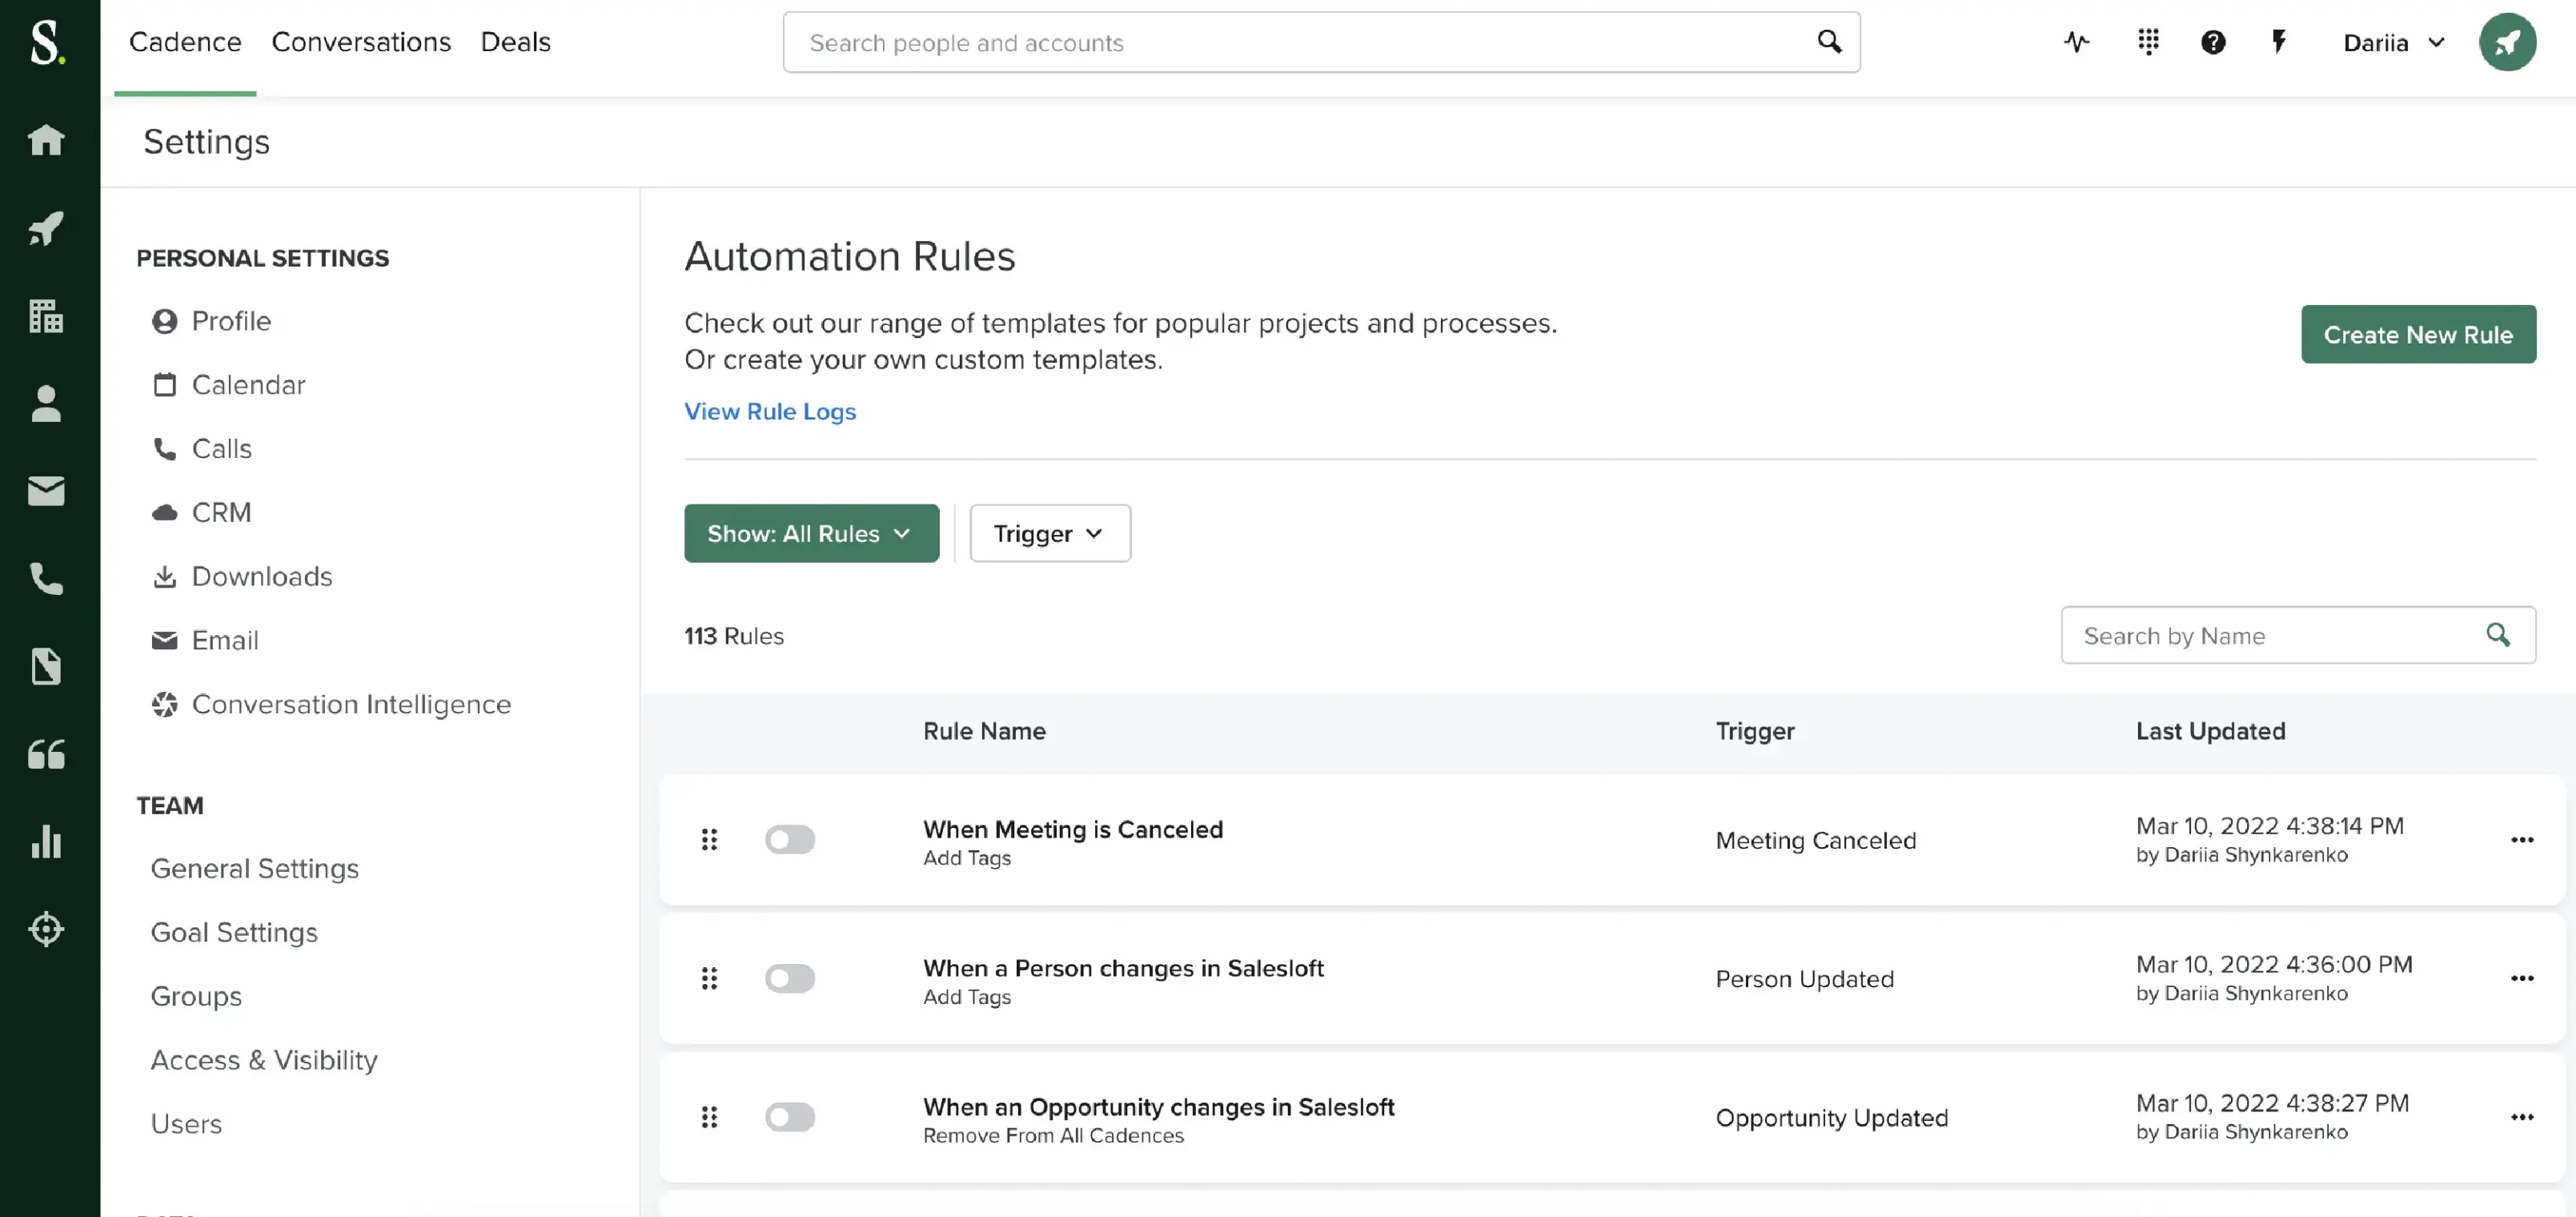Open When an Opportunity changes in Salesloft name
This screenshot has width=2576, height=1217.
point(1158,1108)
